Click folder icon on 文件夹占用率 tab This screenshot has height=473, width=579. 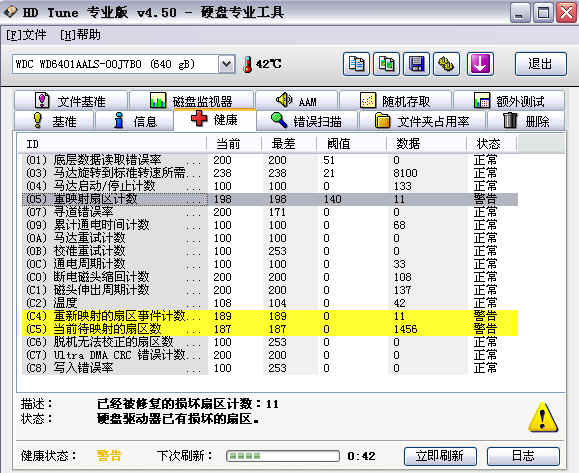(x=383, y=120)
